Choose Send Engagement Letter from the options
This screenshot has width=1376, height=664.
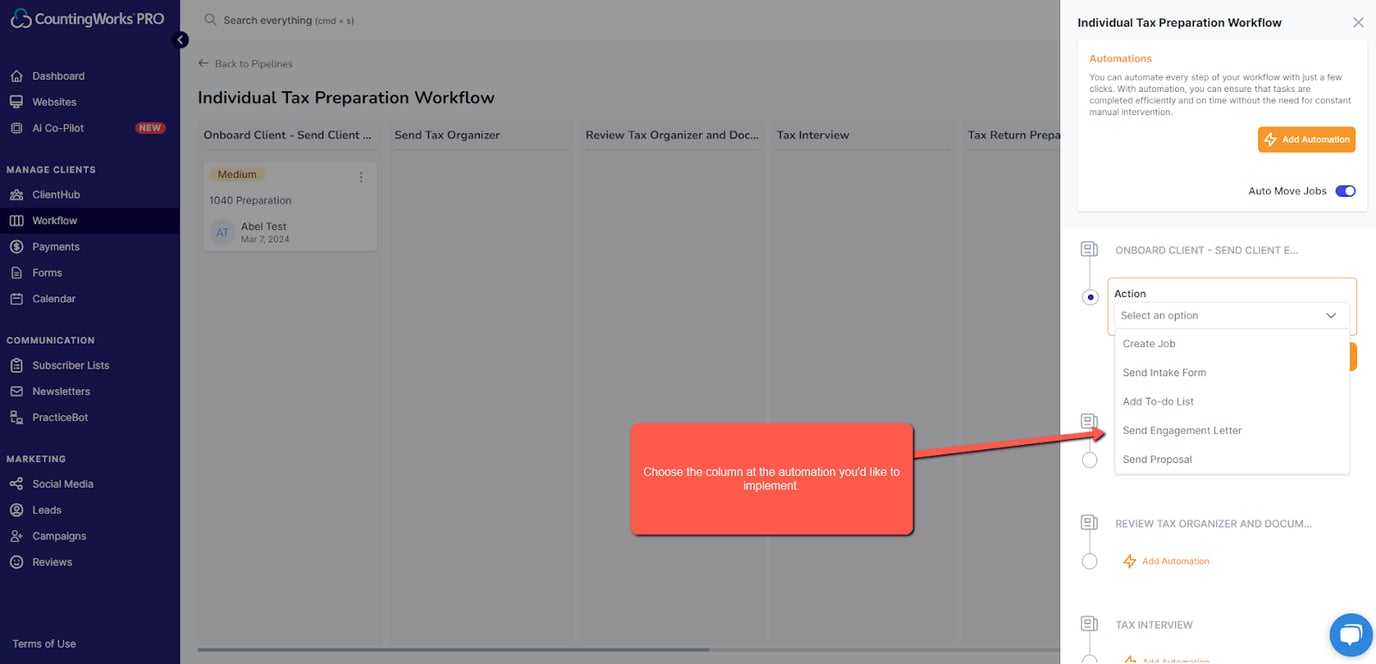(1182, 429)
